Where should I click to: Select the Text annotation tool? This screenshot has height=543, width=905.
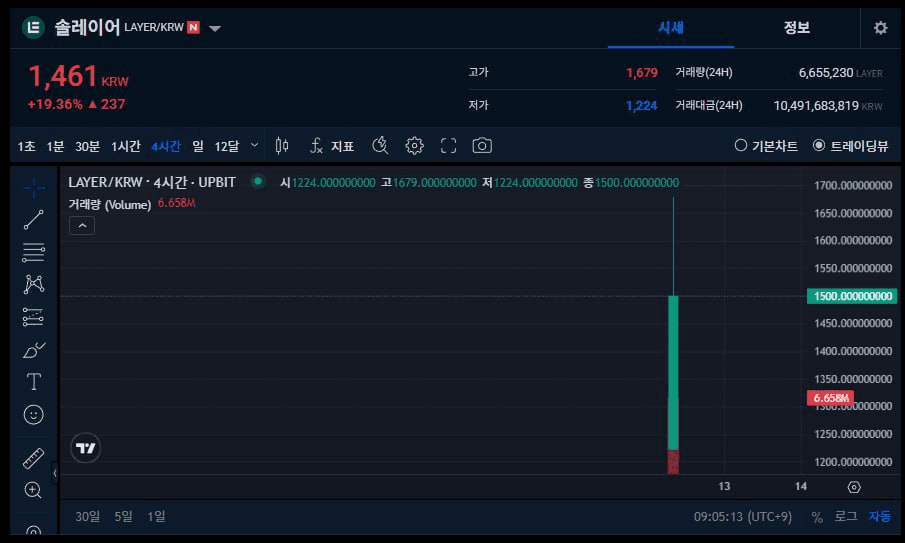coord(33,381)
